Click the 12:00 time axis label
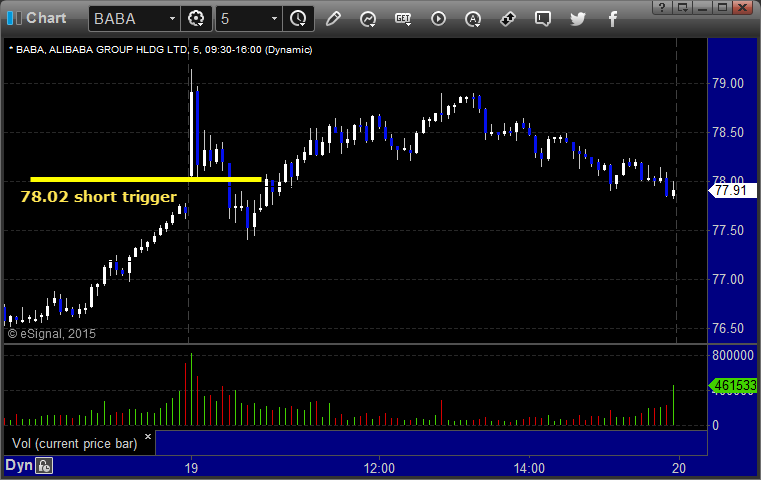 click(x=379, y=468)
